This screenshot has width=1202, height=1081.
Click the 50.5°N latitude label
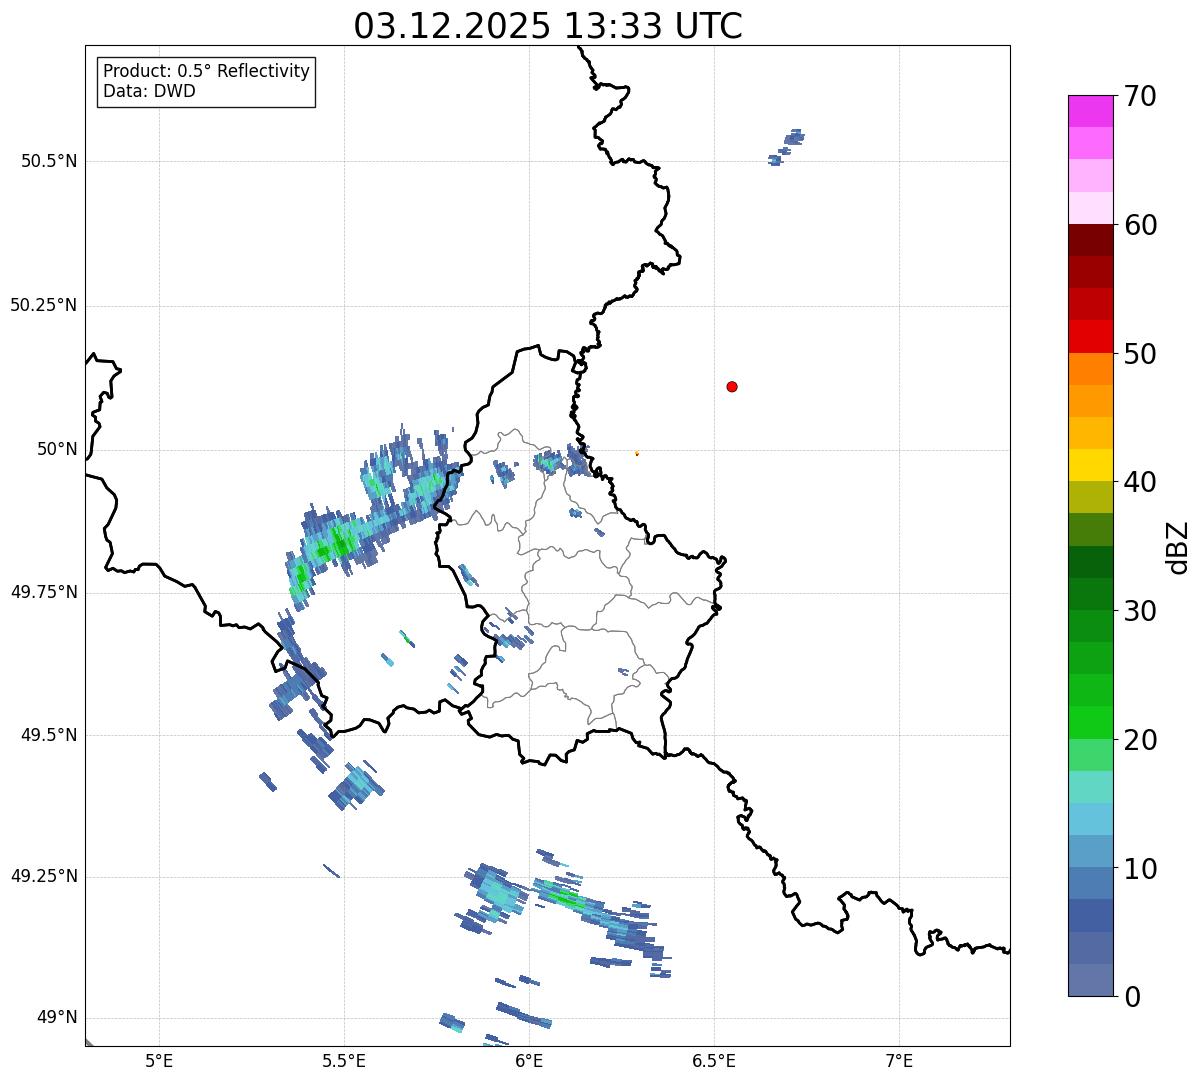tap(48, 162)
